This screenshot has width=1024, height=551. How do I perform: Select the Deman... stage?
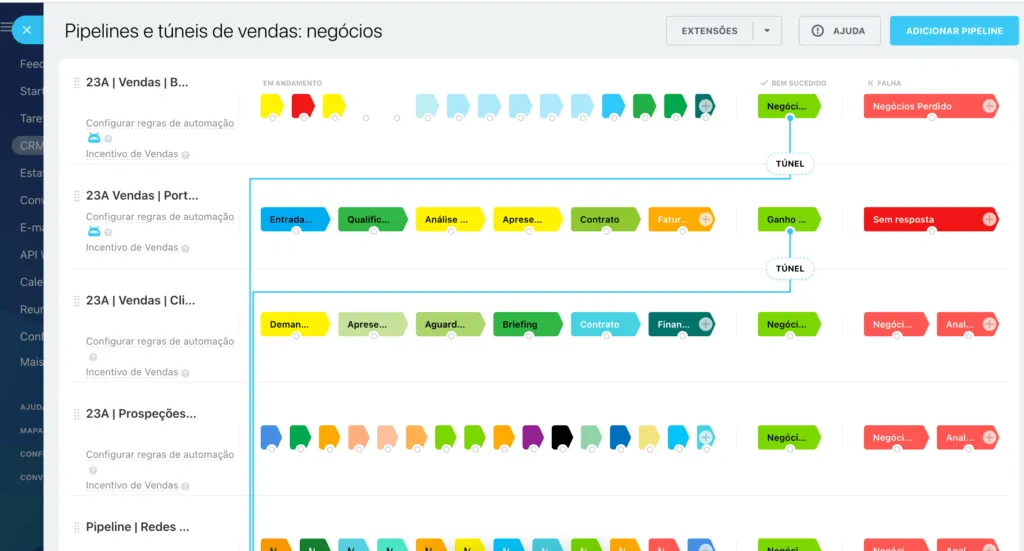tap(295, 324)
